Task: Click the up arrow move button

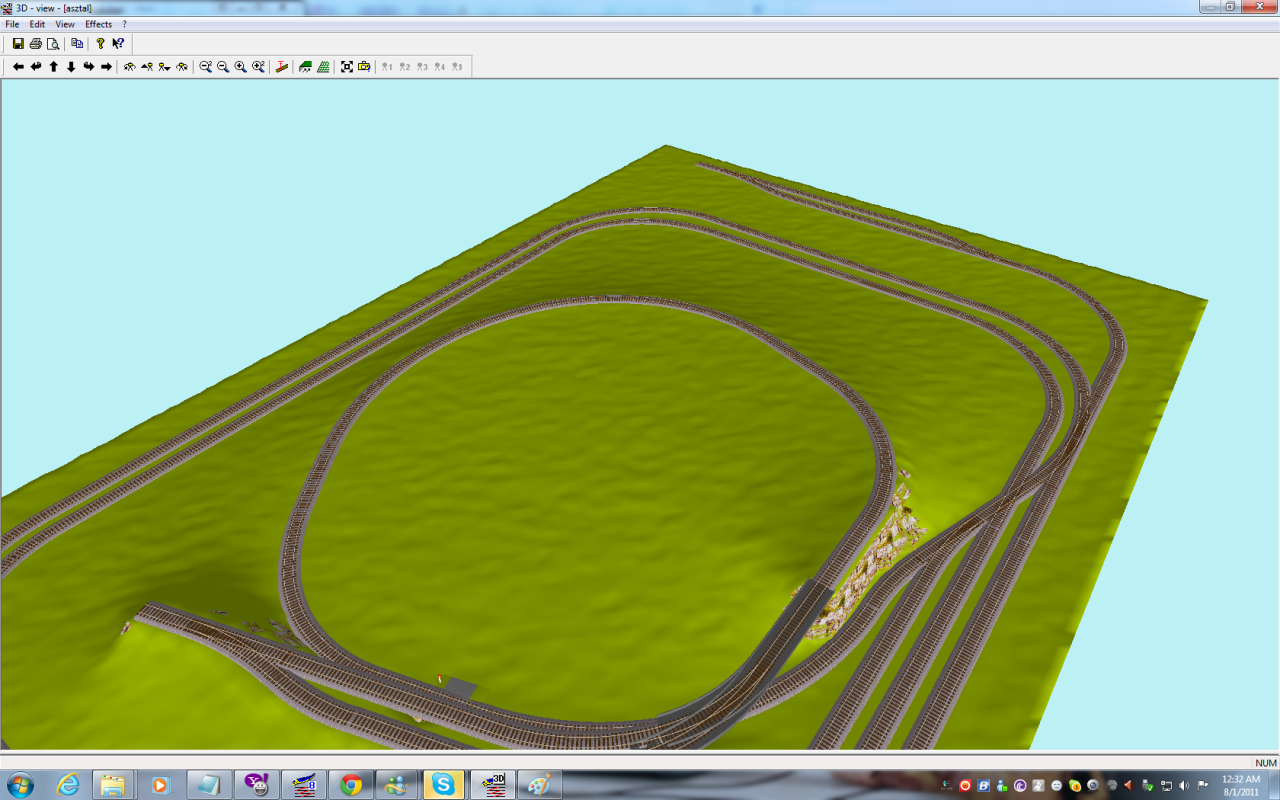Action: pos(54,67)
